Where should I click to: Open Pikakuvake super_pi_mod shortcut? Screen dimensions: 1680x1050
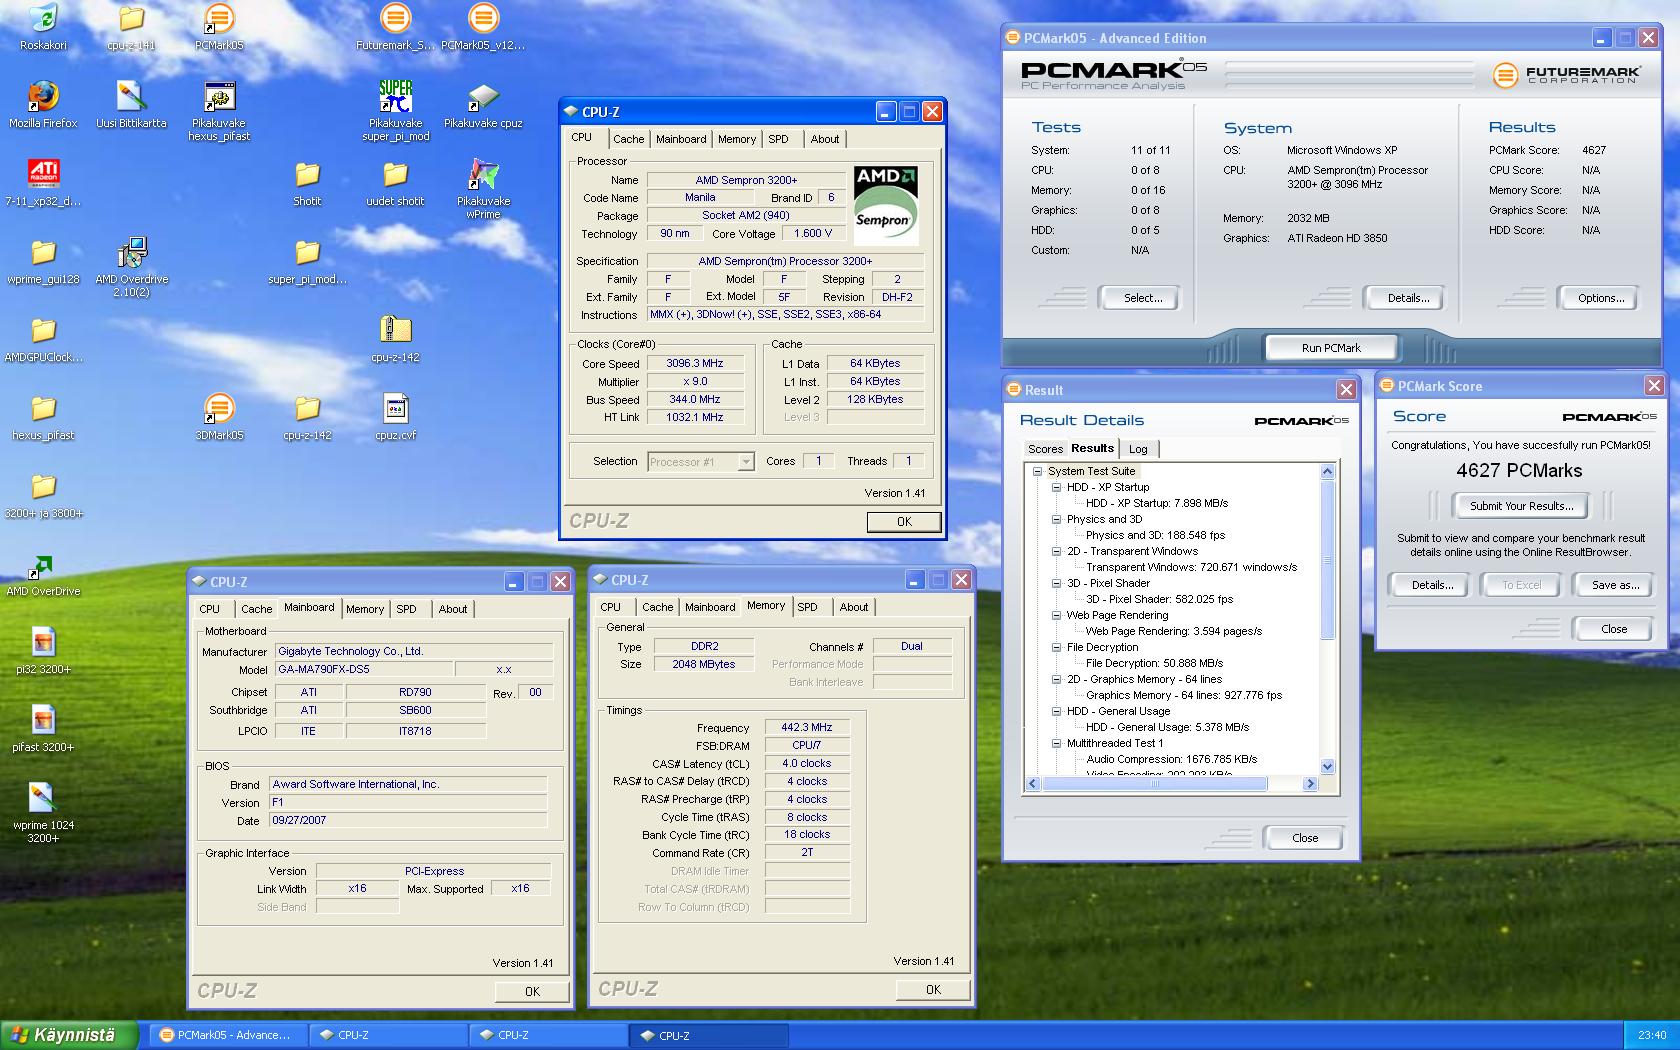tap(395, 97)
